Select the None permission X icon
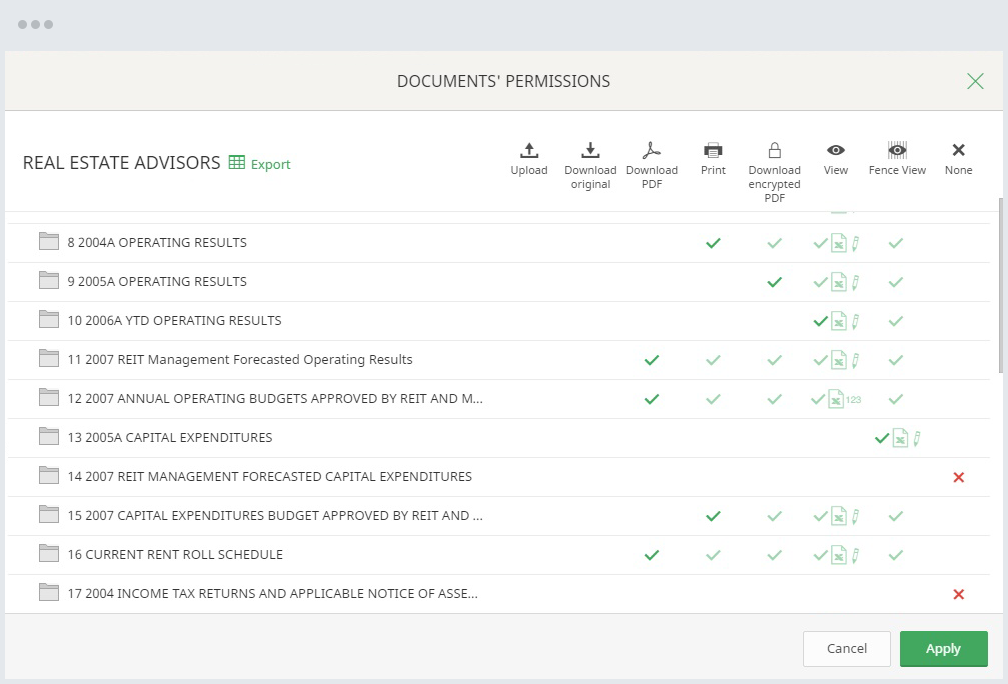Image resolution: width=1008 pixels, height=684 pixels. 958,150
